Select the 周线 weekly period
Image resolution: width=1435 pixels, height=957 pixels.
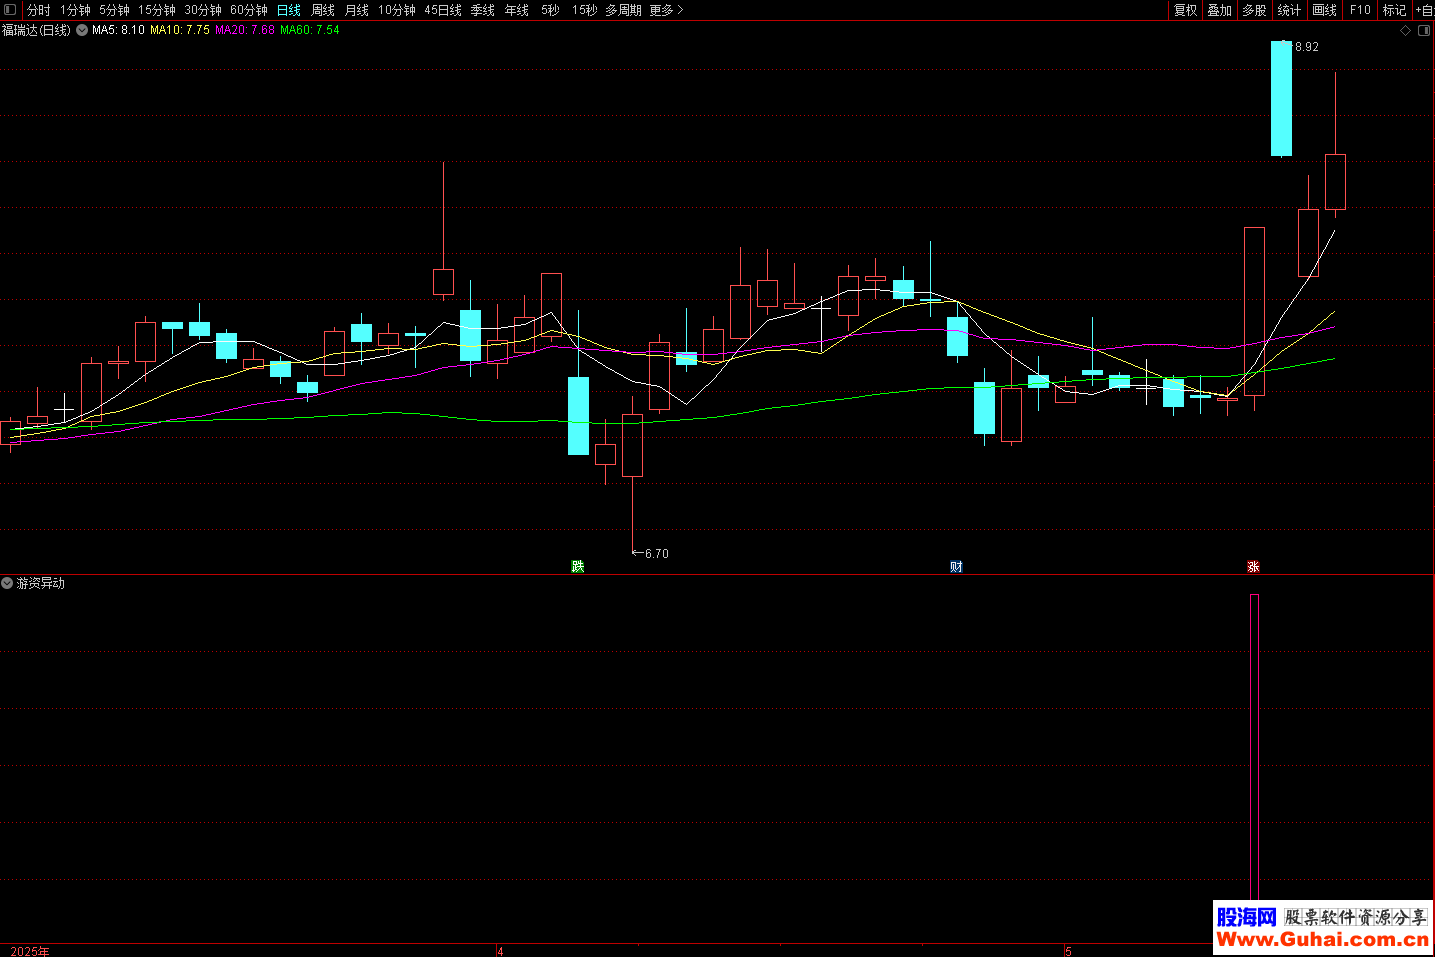click(323, 10)
